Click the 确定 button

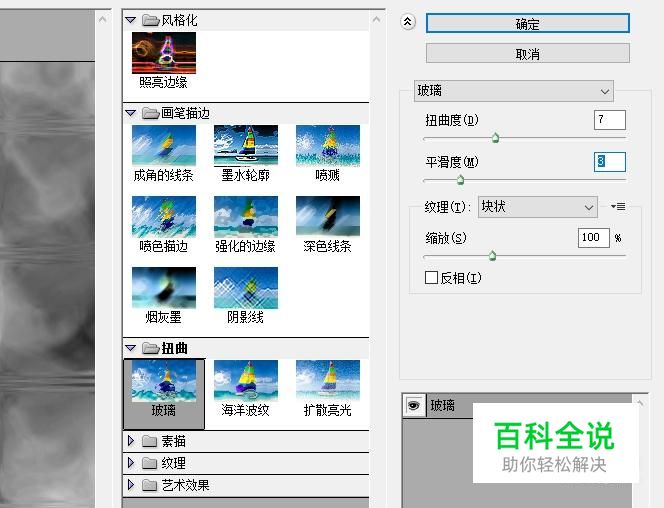[528, 23]
